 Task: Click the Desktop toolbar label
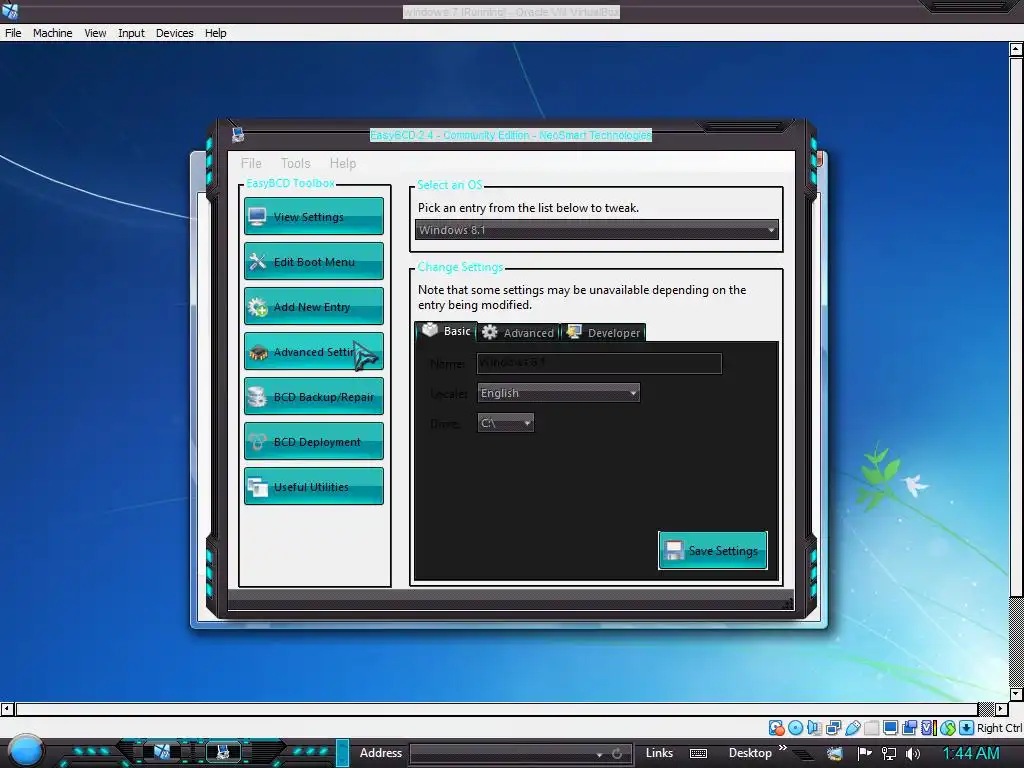pyautogui.click(x=750, y=753)
